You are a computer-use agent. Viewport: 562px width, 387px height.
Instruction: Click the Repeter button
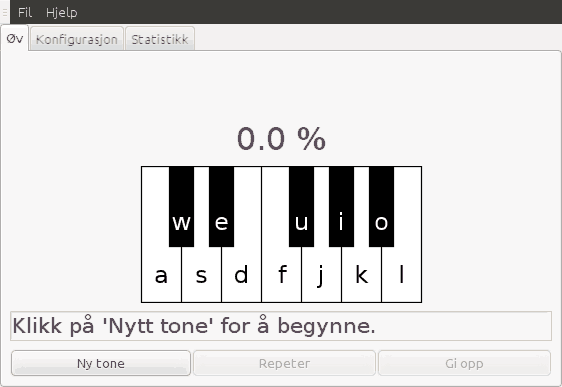click(x=284, y=363)
